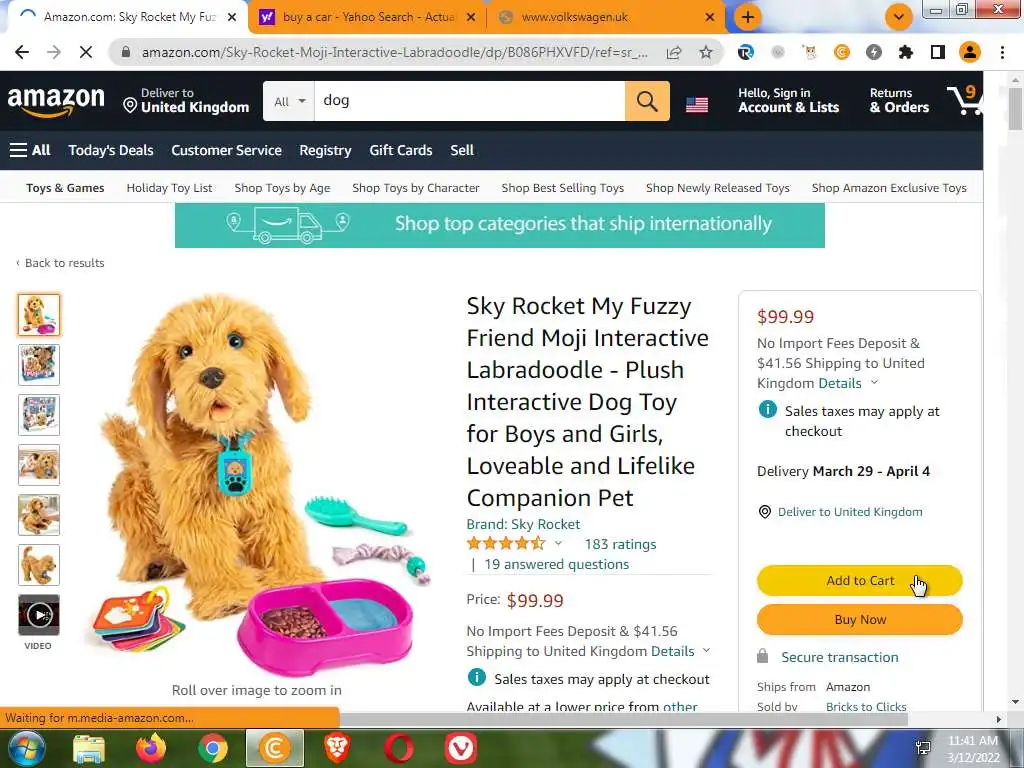Open the All hamburger menu
This screenshot has width=1024, height=768.
pos(30,150)
